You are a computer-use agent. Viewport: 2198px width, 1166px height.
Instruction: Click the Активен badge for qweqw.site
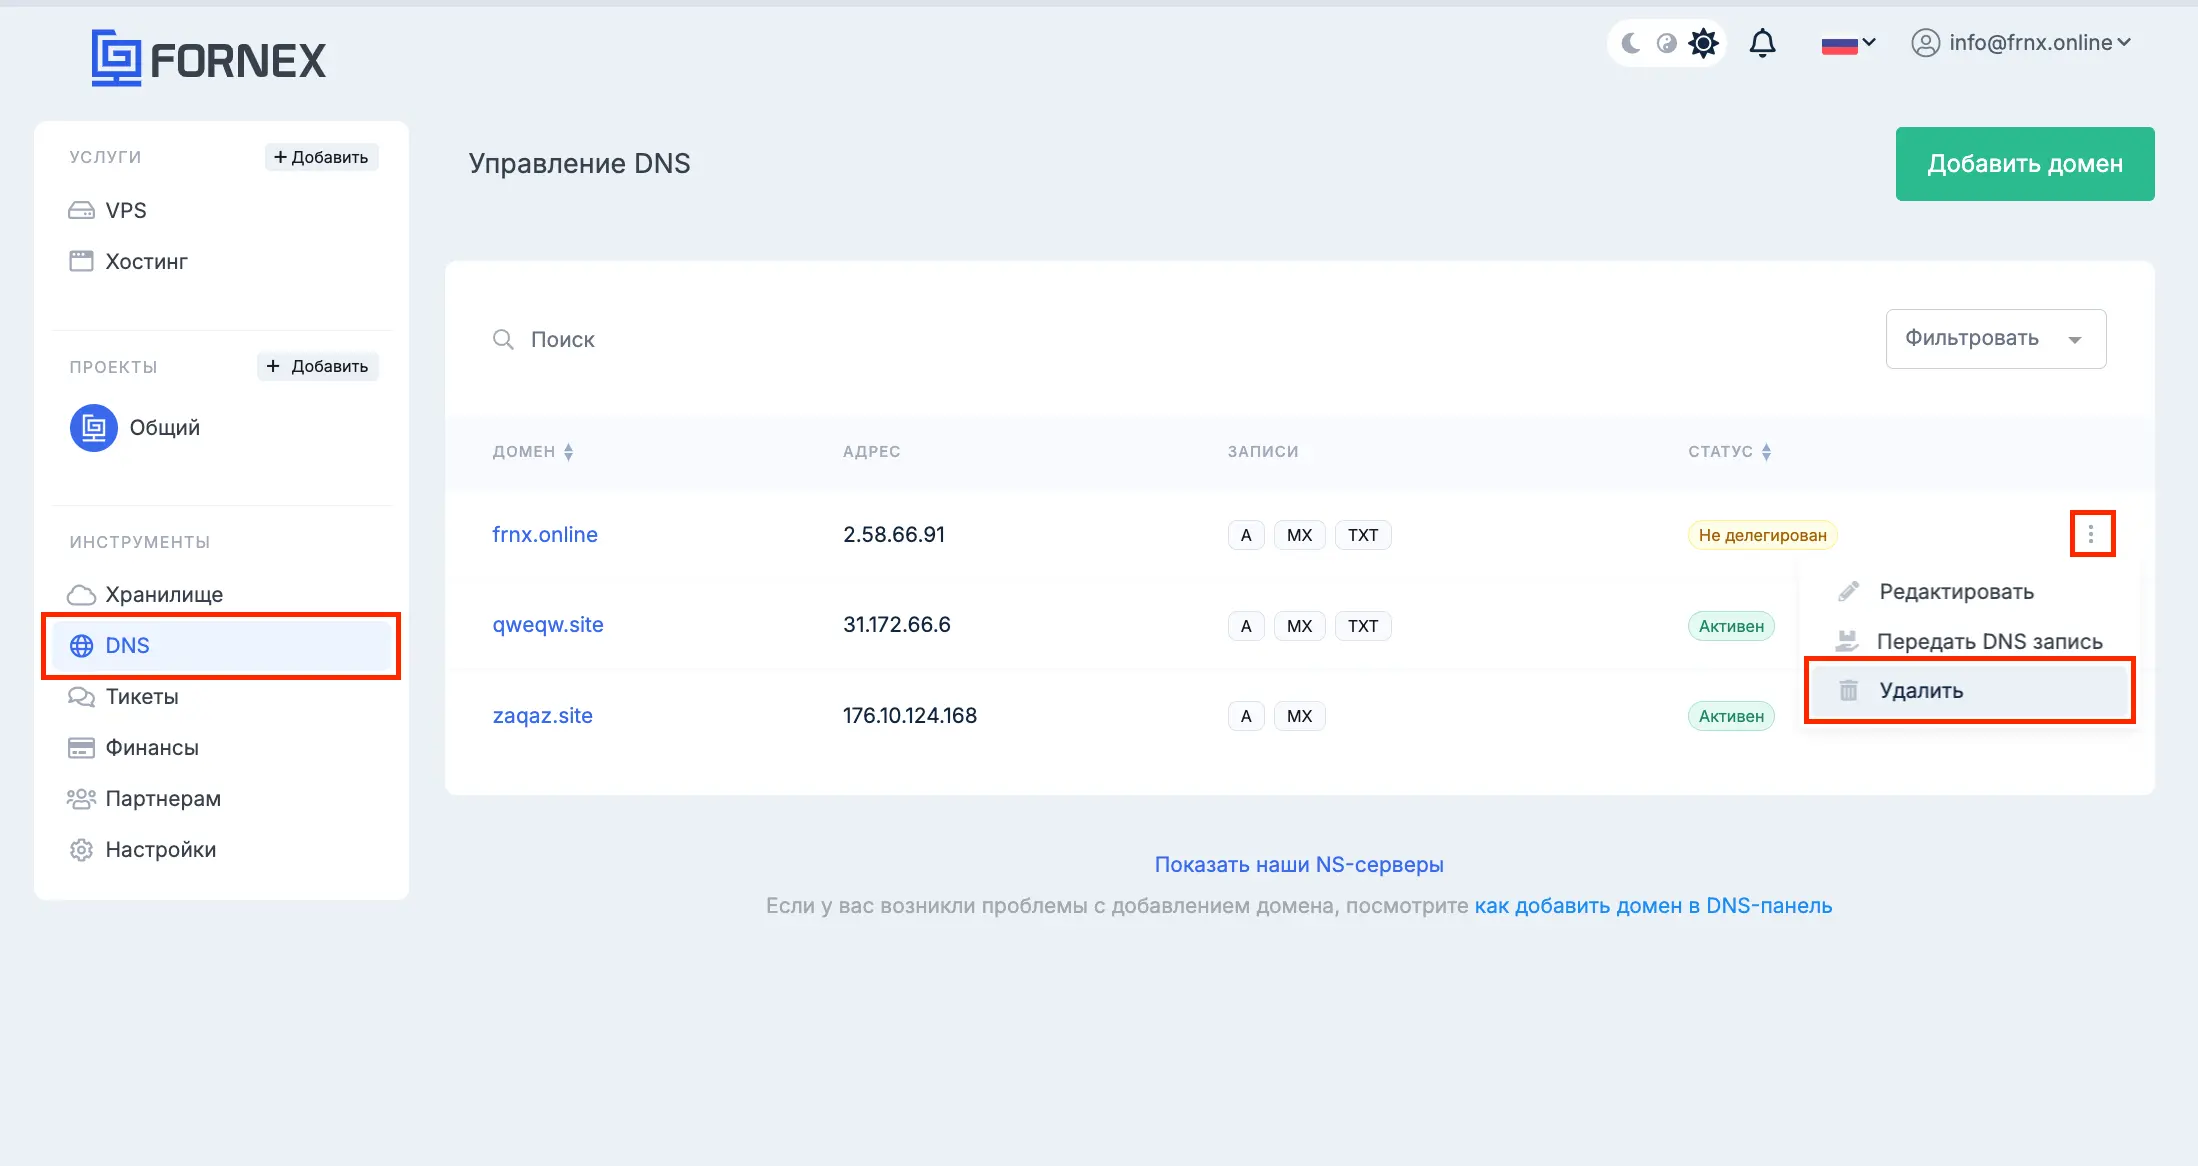coord(1731,626)
